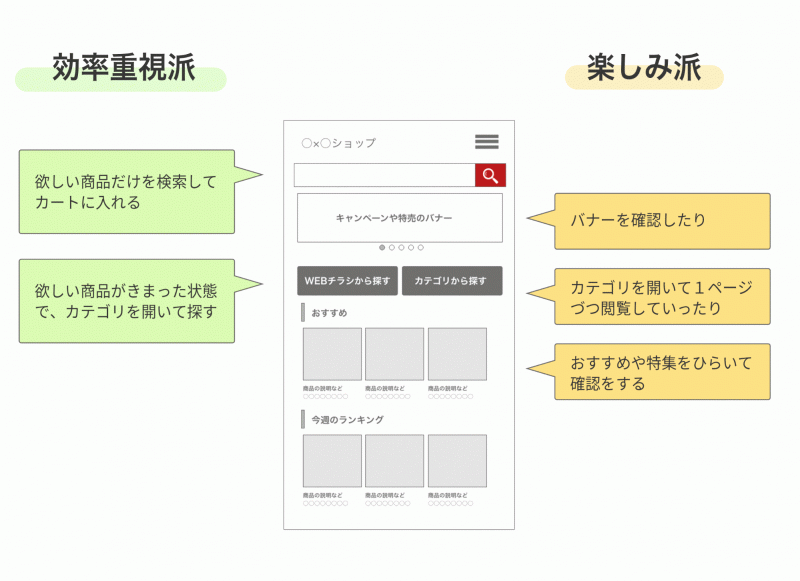Image resolution: width=800 pixels, height=581 pixels.
Task: Open the first 今週のランキング product thumbnail
Action: [332, 461]
